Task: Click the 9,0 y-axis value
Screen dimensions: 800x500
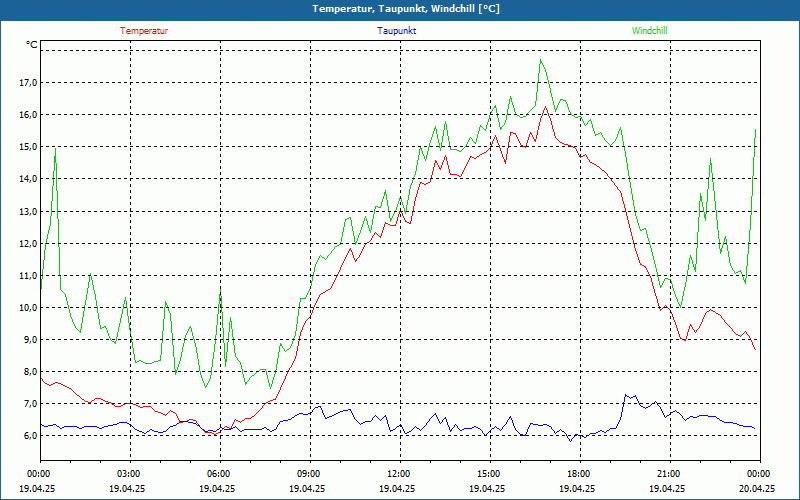Action: pyautogui.click(x=31, y=339)
